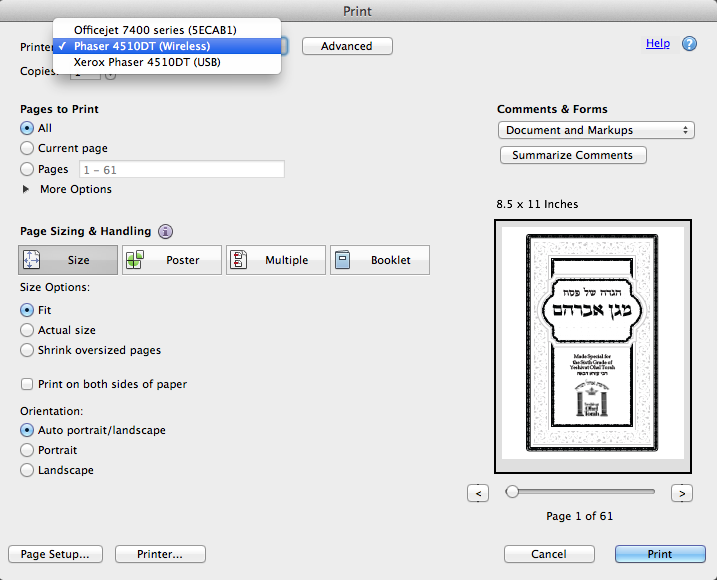Screen dimensions: 717x580
Task: Click the Printer... button
Action: 160,554
